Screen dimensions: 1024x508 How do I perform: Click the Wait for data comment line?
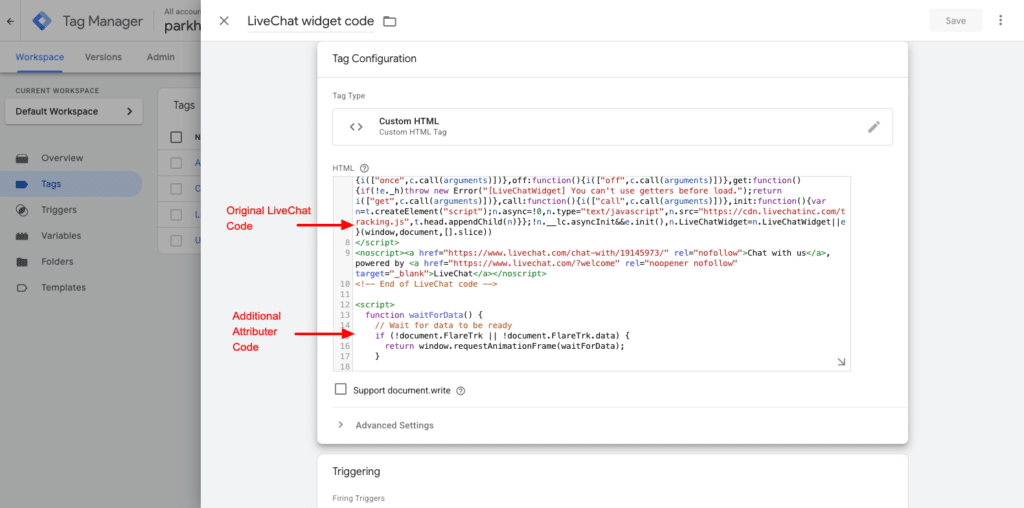pyautogui.click(x=443, y=325)
